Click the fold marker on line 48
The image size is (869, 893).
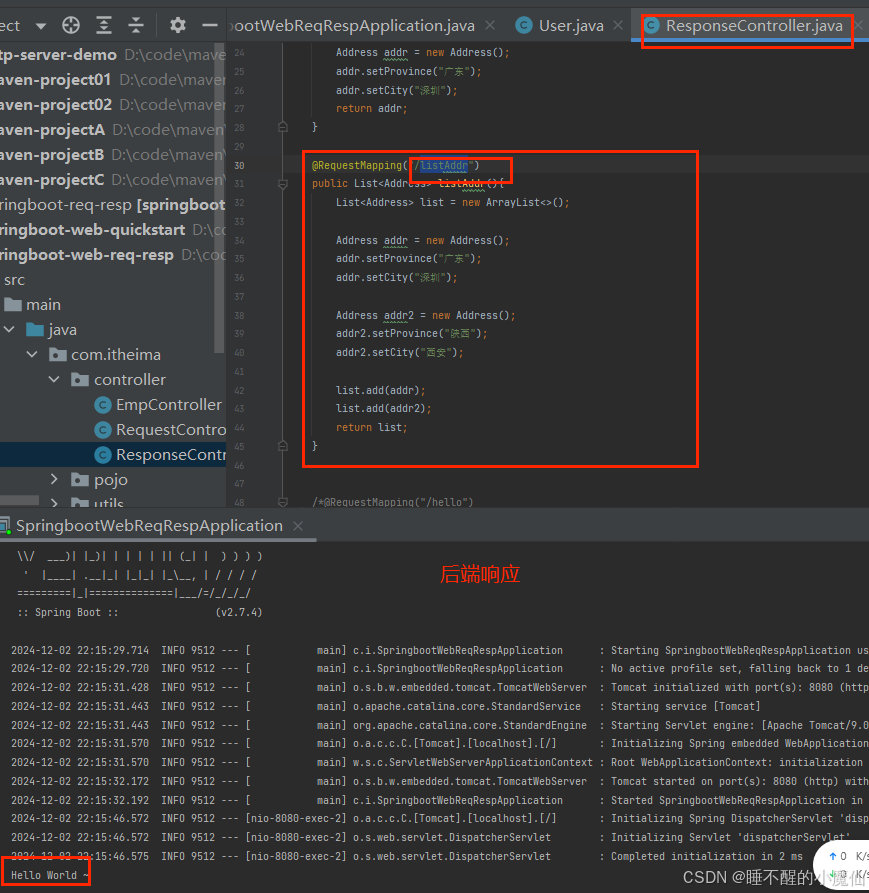coord(282,502)
